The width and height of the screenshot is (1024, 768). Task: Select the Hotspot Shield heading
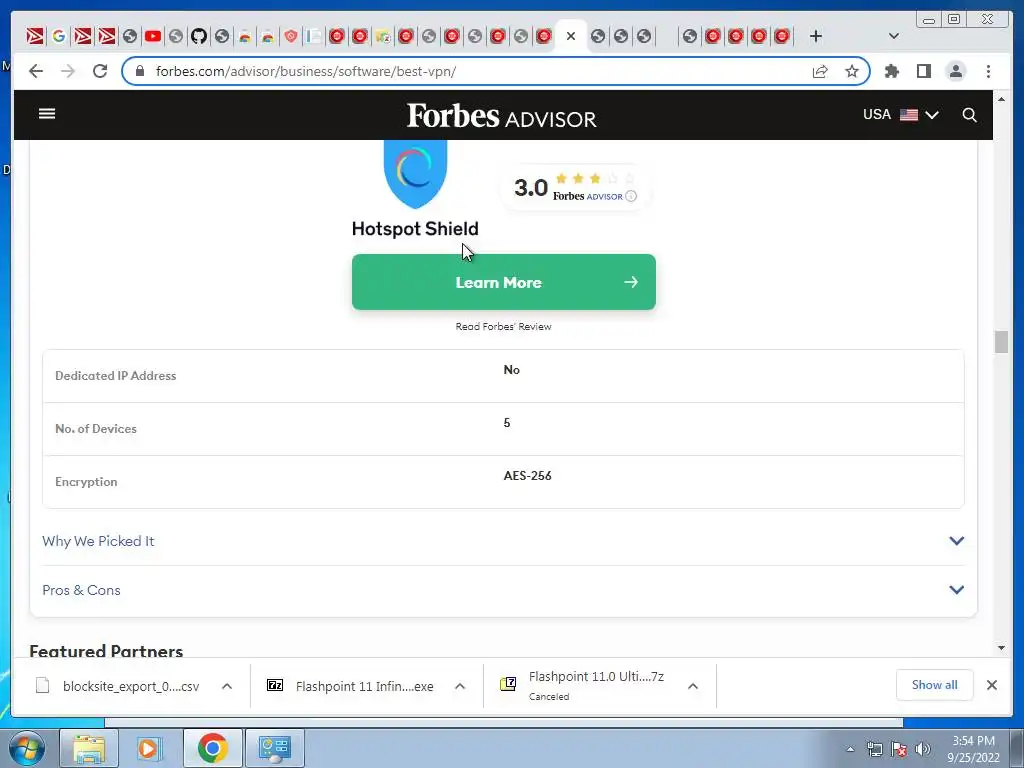(415, 229)
